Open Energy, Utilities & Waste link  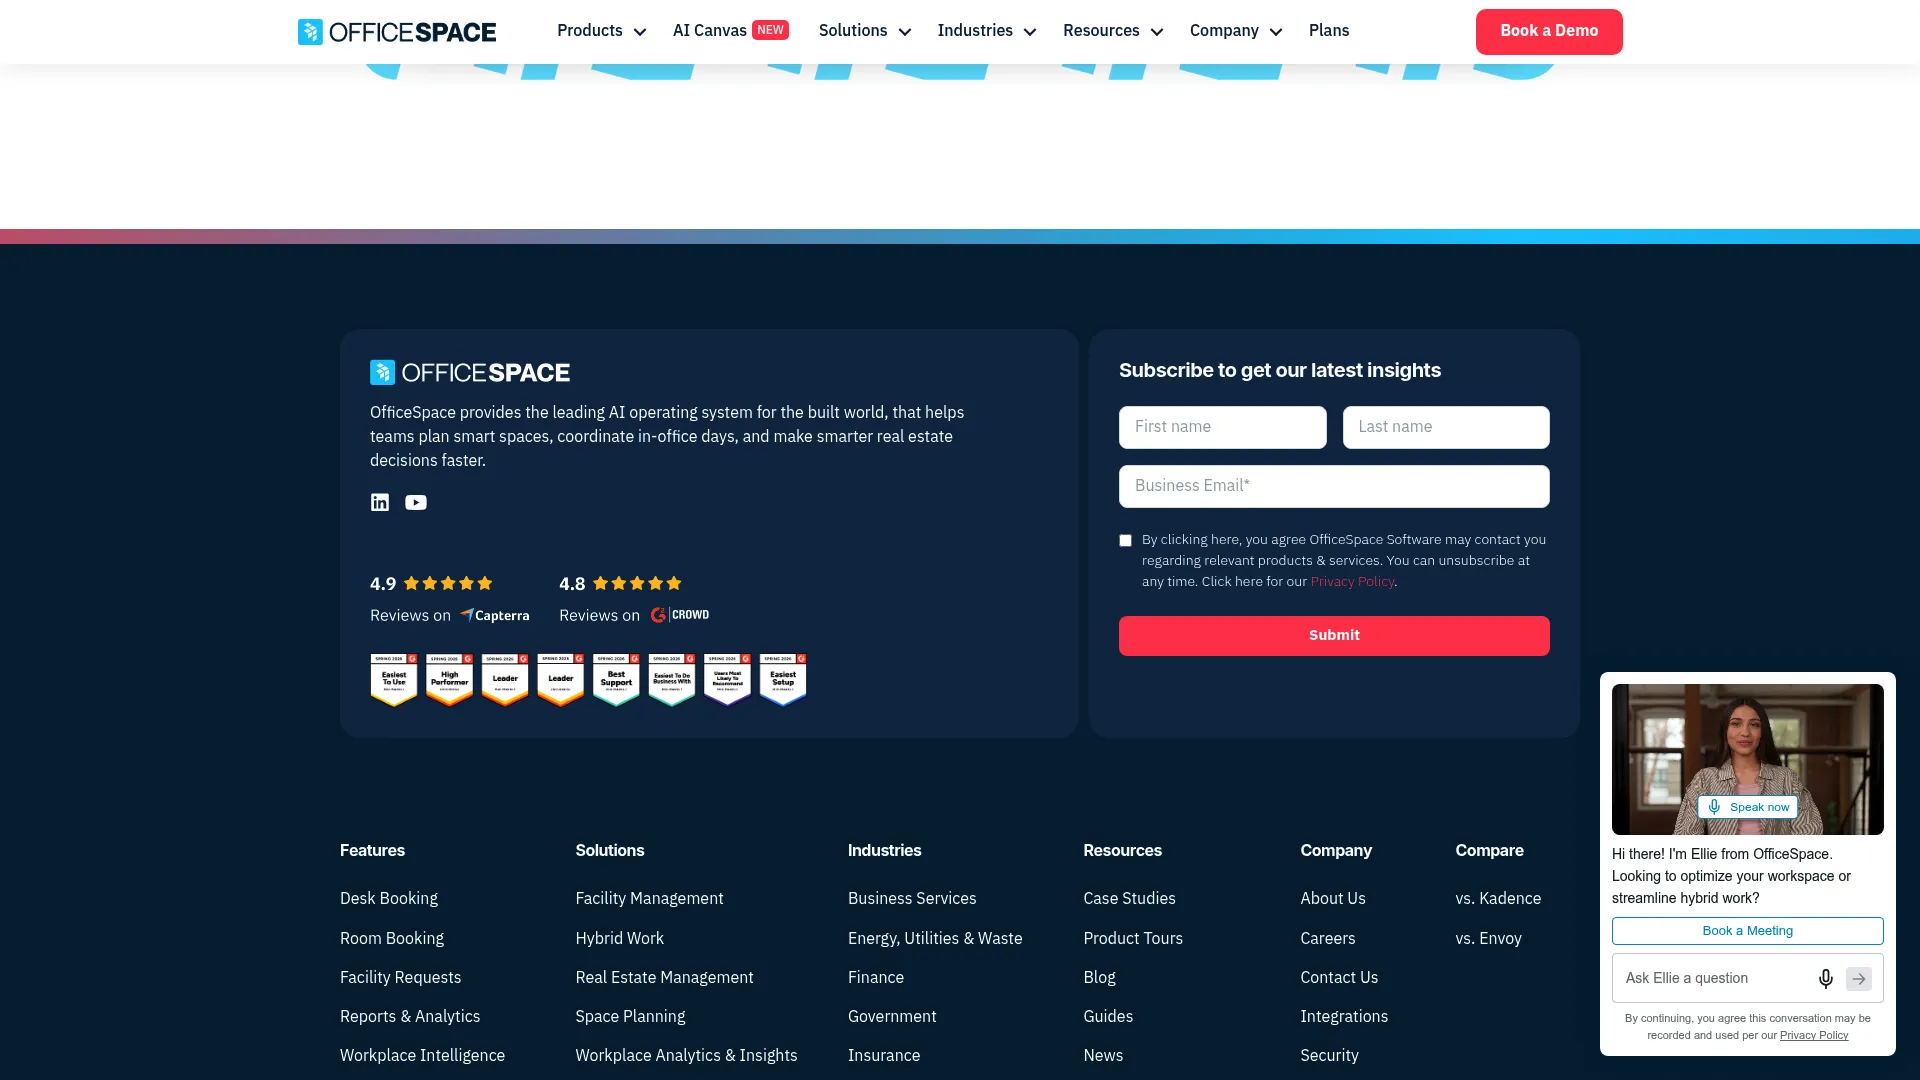pos(935,938)
